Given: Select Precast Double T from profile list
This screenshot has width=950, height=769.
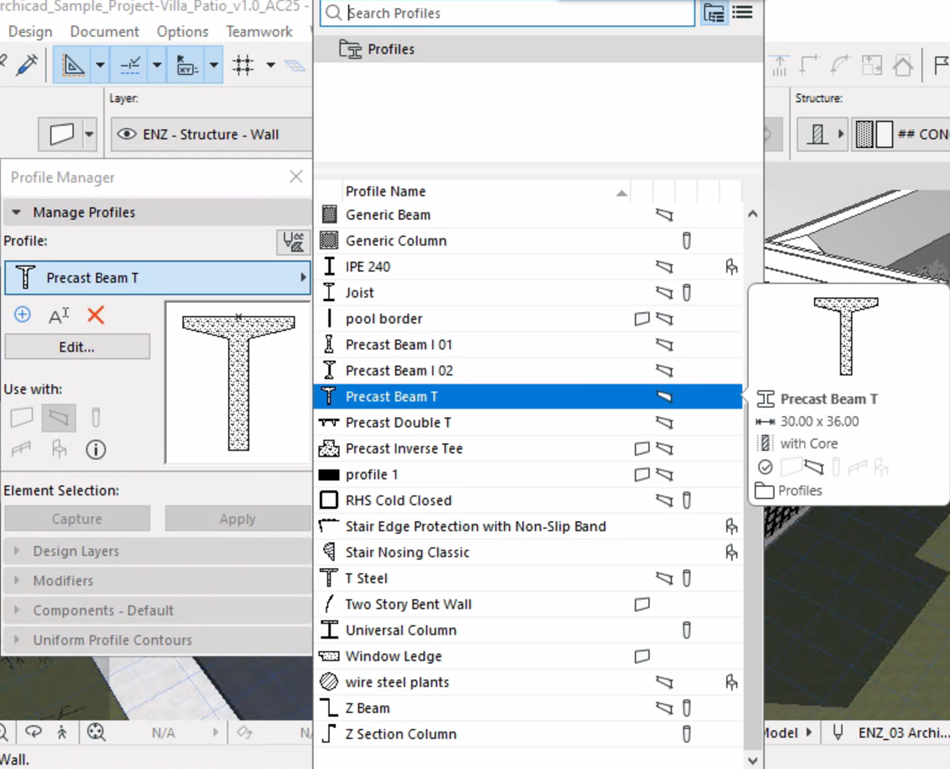Looking at the screenshot, I should pyautogui.click(x=398, y=422).
